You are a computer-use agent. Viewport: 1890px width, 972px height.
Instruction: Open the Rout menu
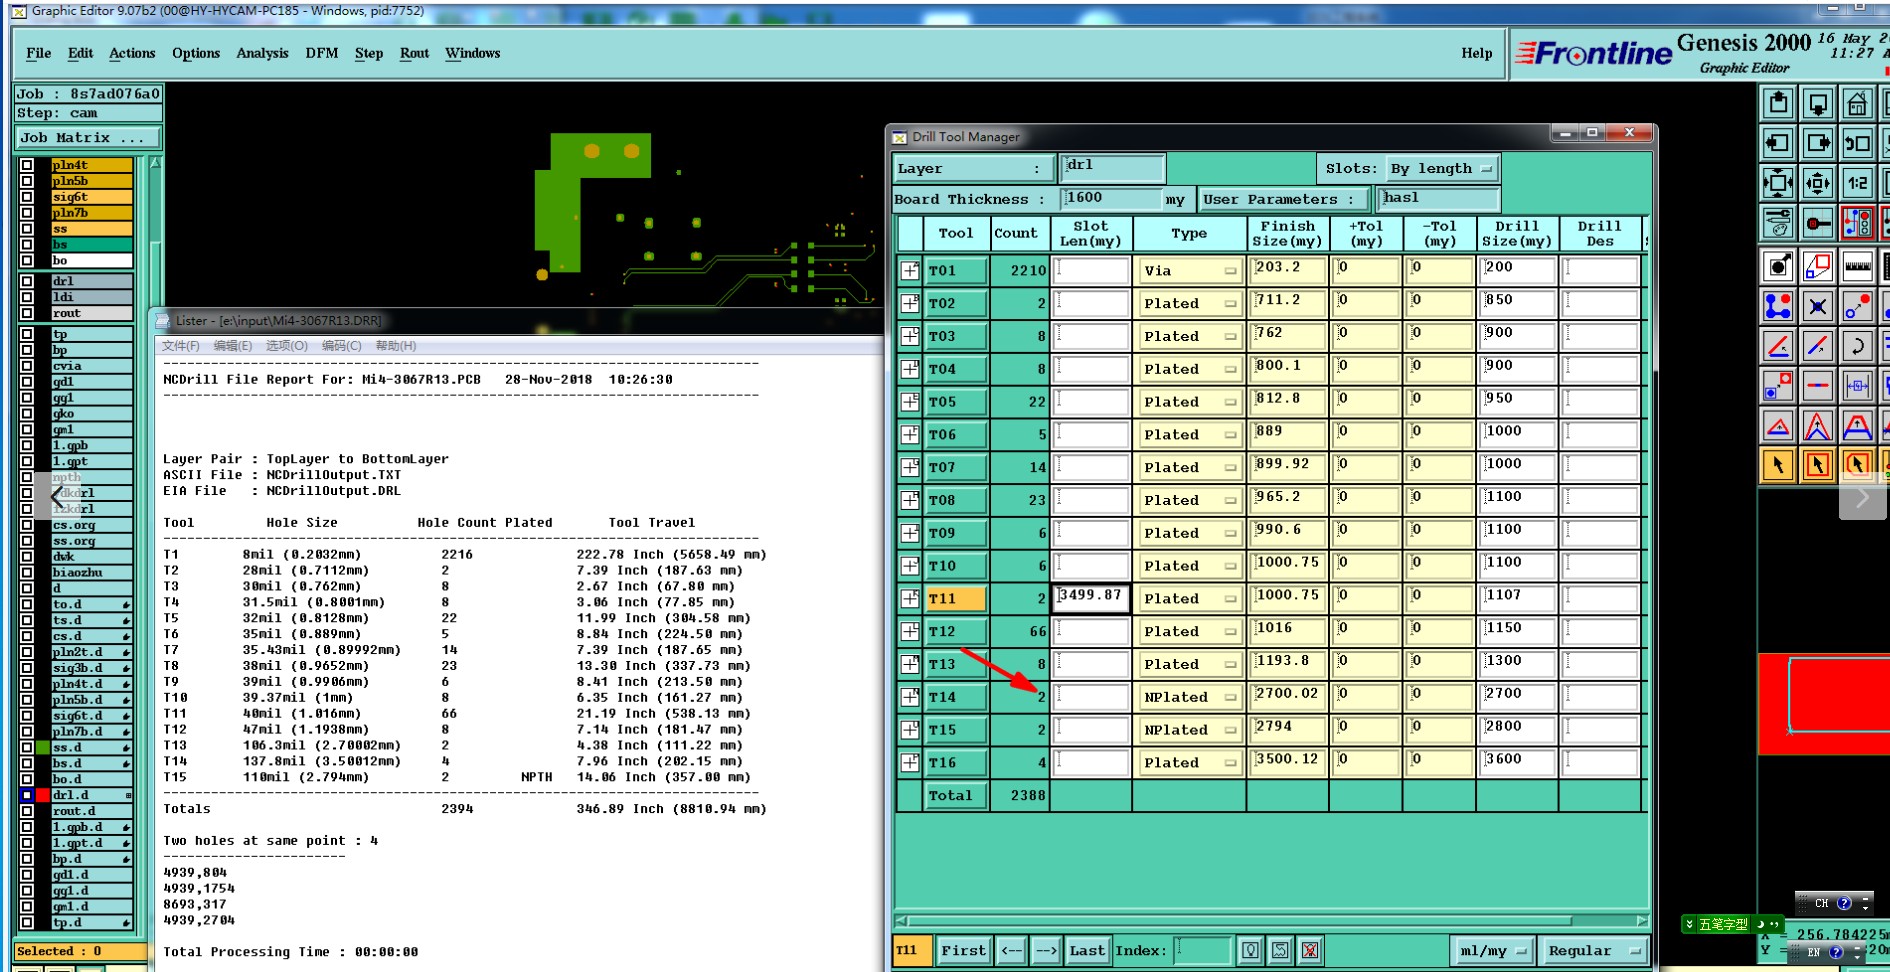point(414,53)
